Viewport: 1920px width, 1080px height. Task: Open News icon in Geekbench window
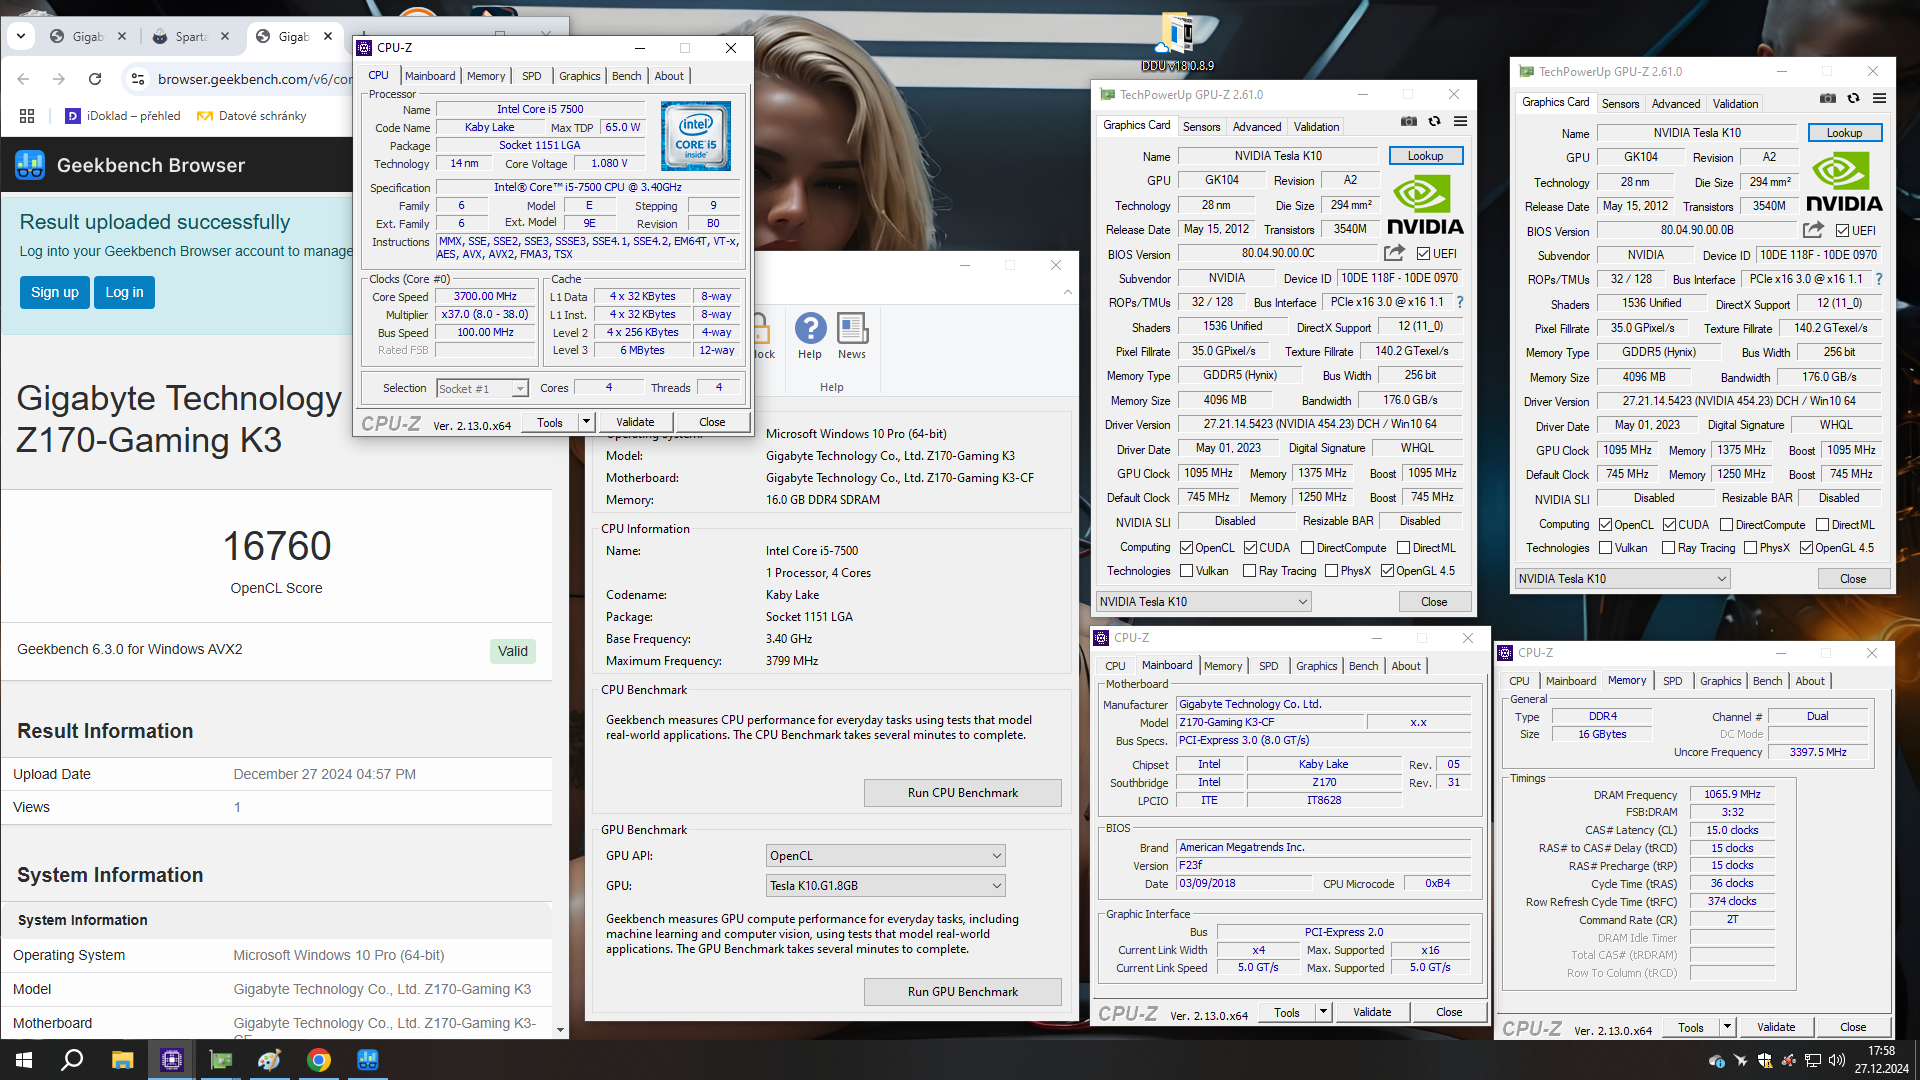click(852, 336)
